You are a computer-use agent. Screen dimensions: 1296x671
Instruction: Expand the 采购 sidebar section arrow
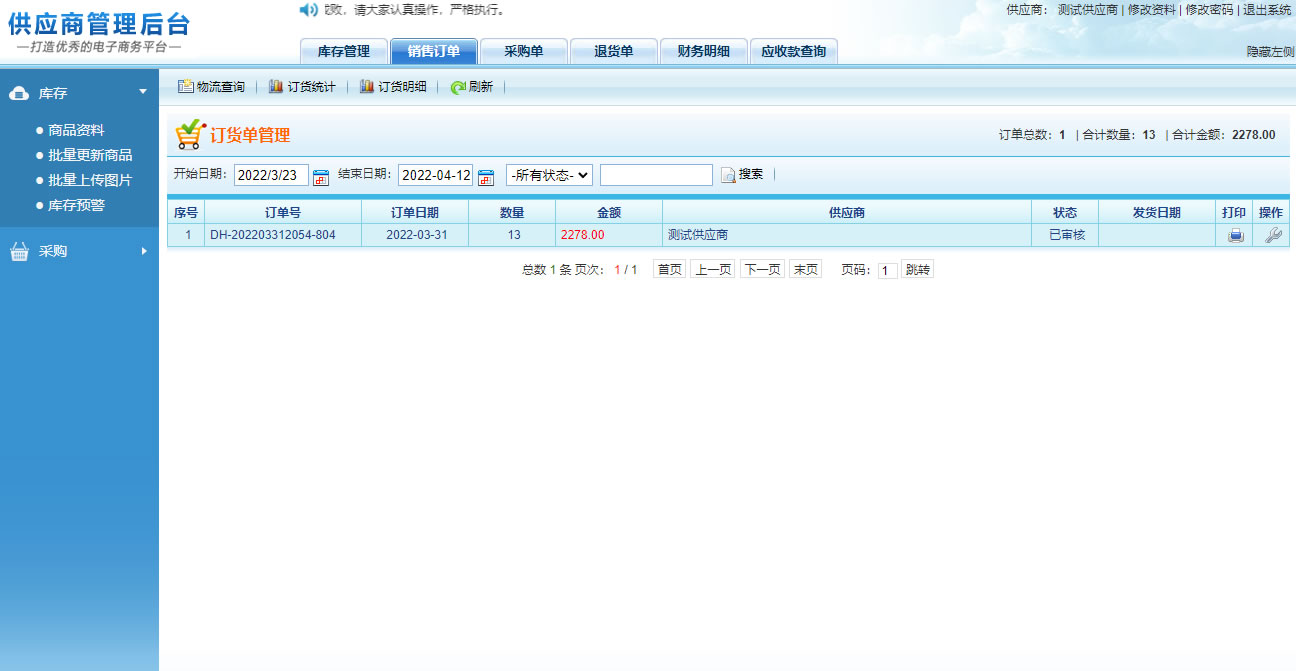click(143, 251)
